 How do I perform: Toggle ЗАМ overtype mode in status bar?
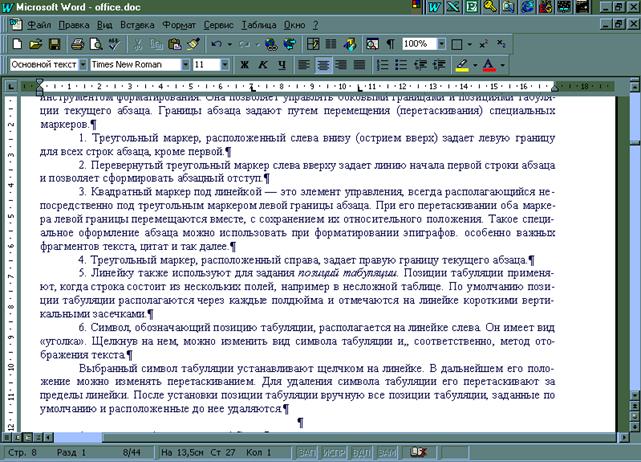[387, 452]
